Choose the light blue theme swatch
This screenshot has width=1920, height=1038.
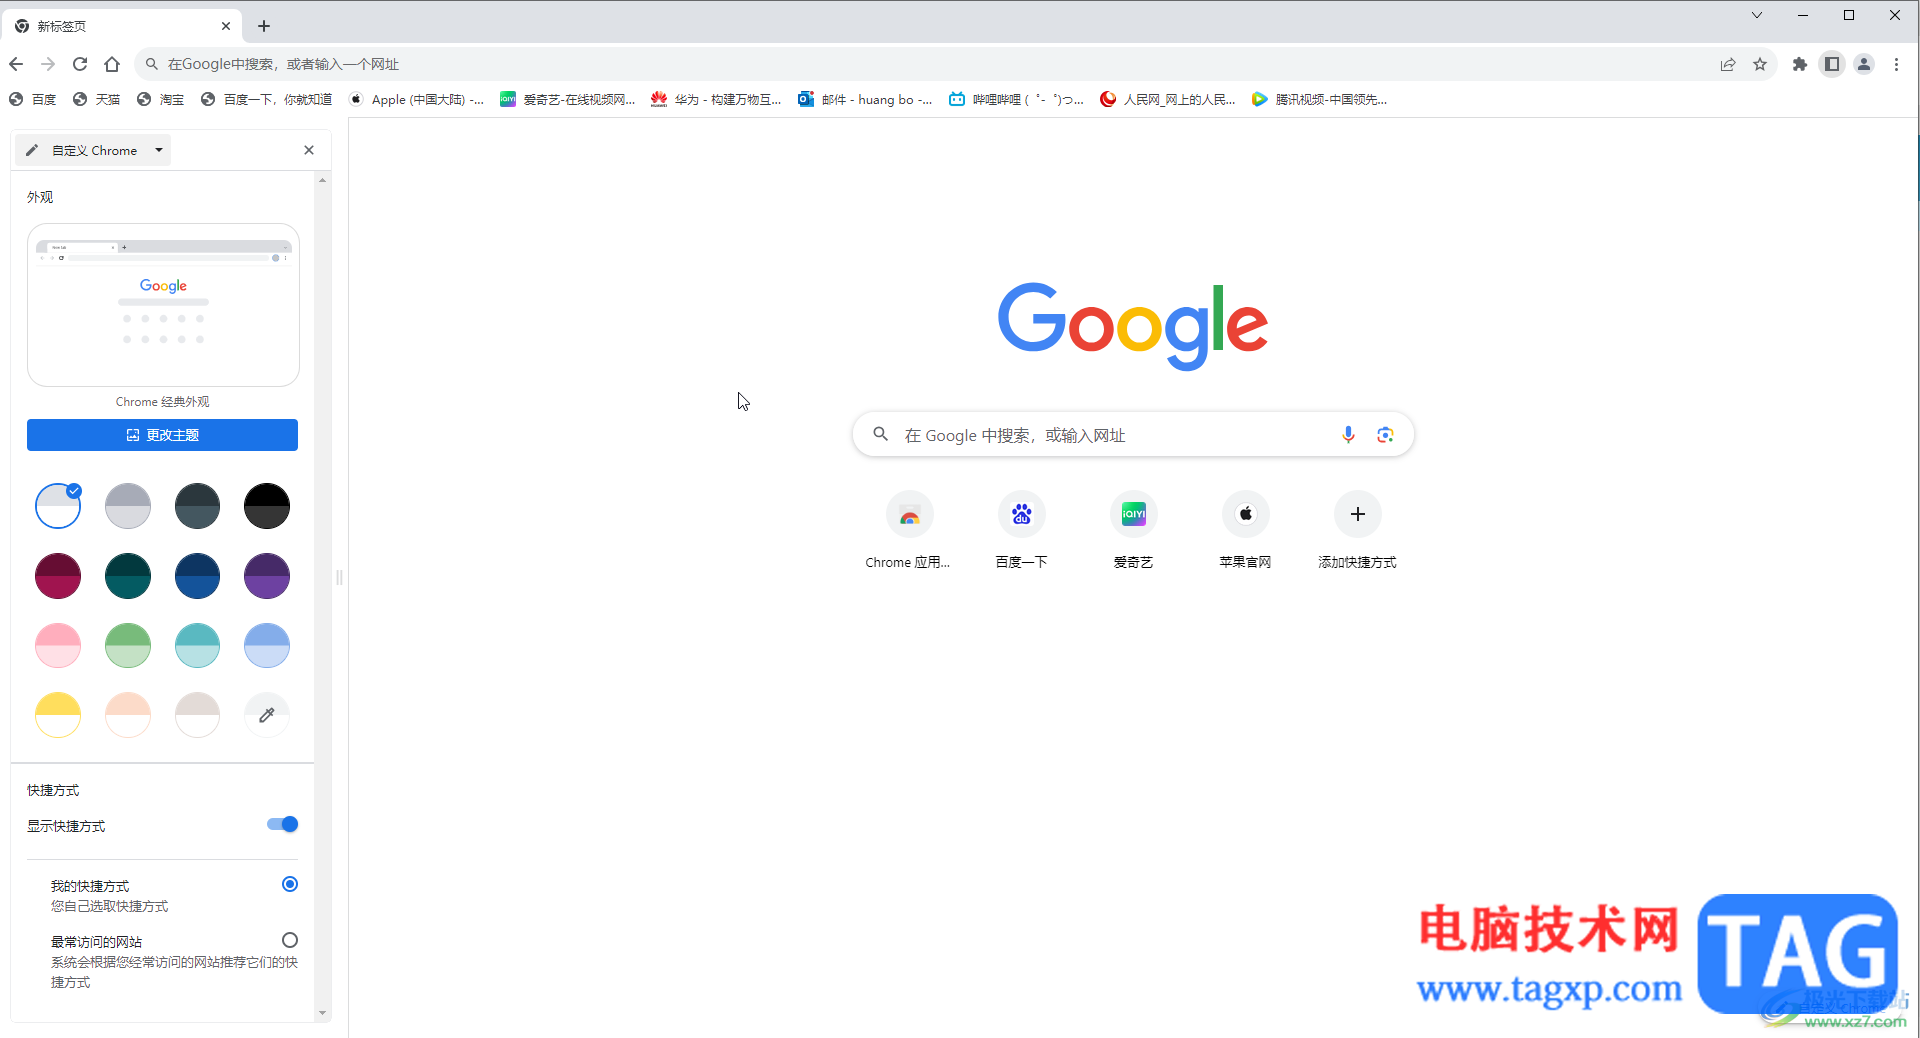[x=267, y=645]
